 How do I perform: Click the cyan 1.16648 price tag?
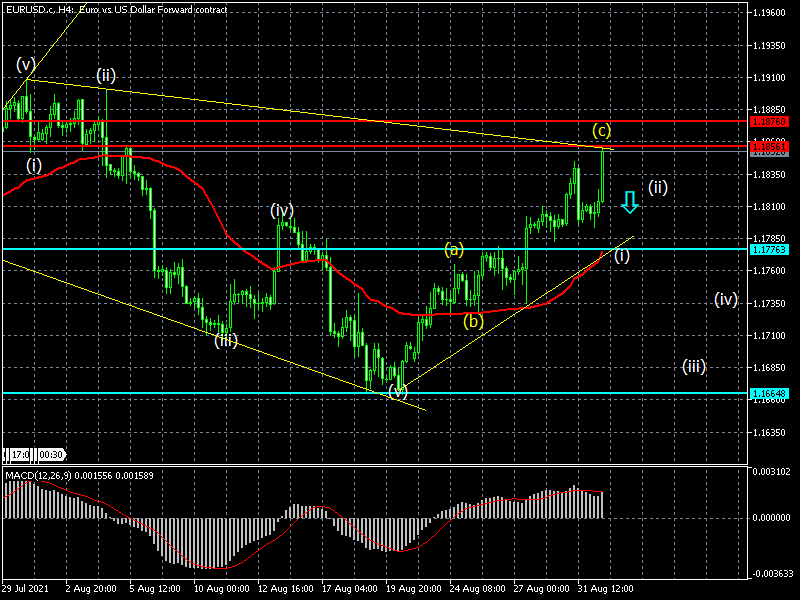[769, 393]
